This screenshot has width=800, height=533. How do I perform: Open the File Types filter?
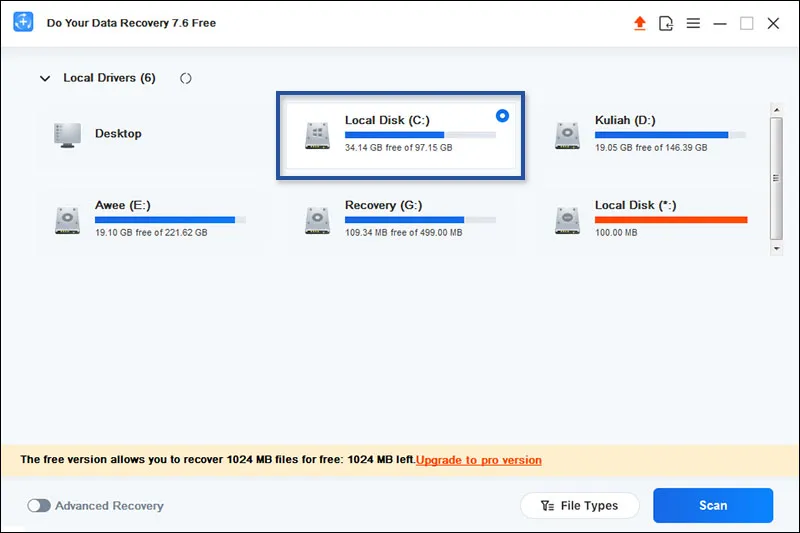580,506
